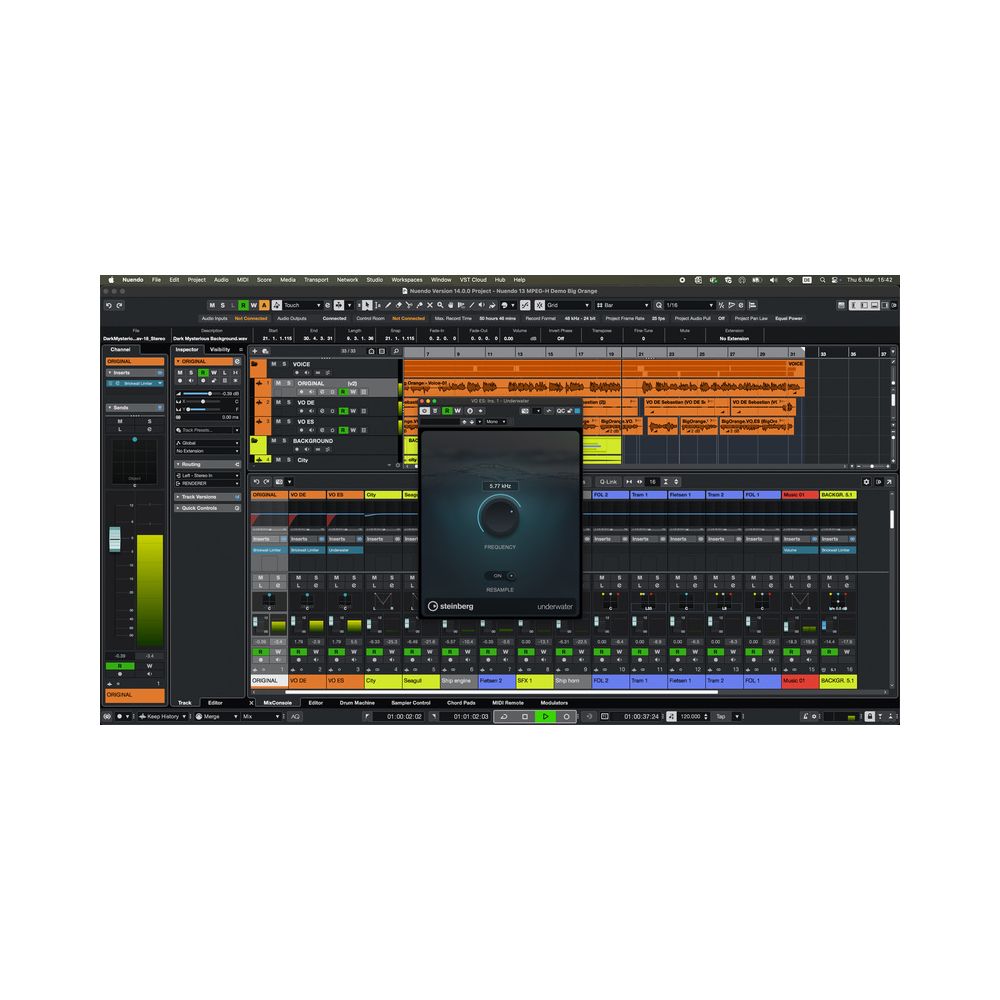Open the Studio menu in the menu bar

[374, 279]
